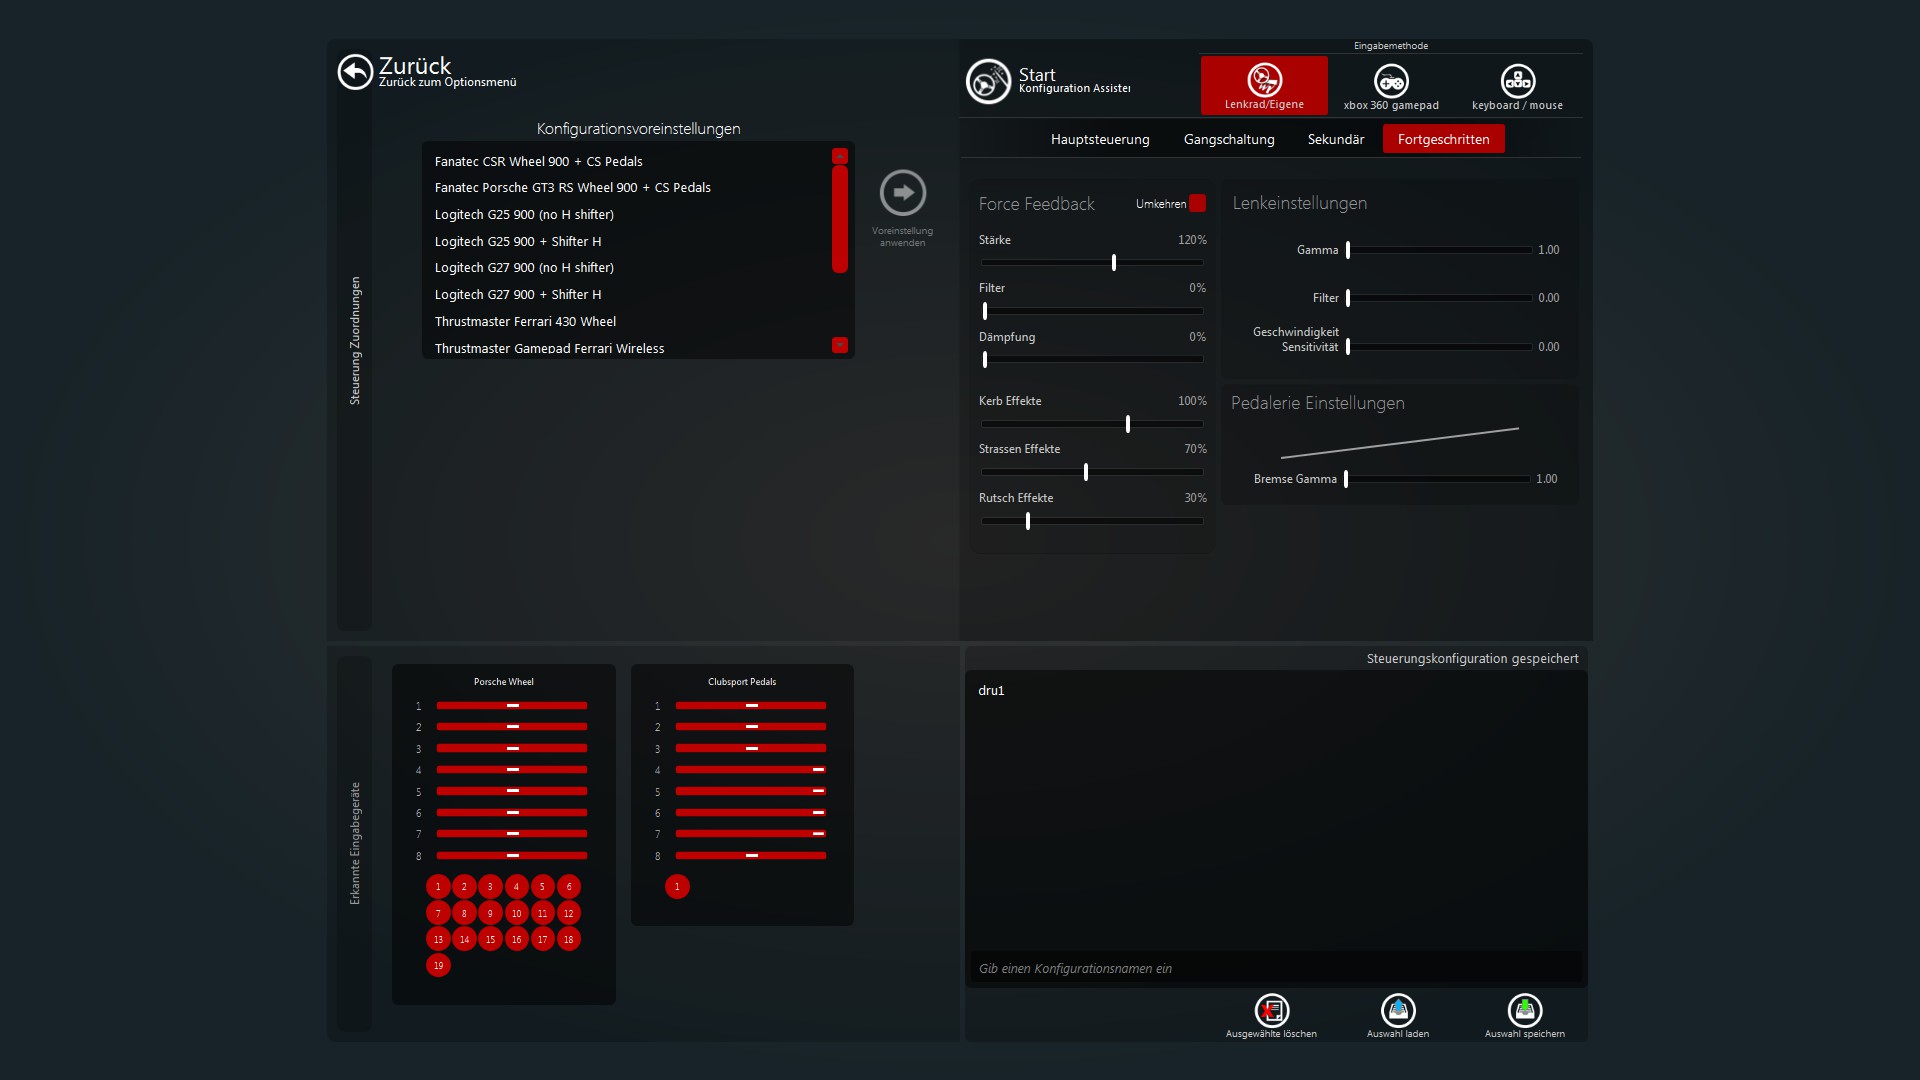Adjust Dämpfung slider
Image resolution: width=1920 pixels, height=1080 pixels.
(1092, 359)
